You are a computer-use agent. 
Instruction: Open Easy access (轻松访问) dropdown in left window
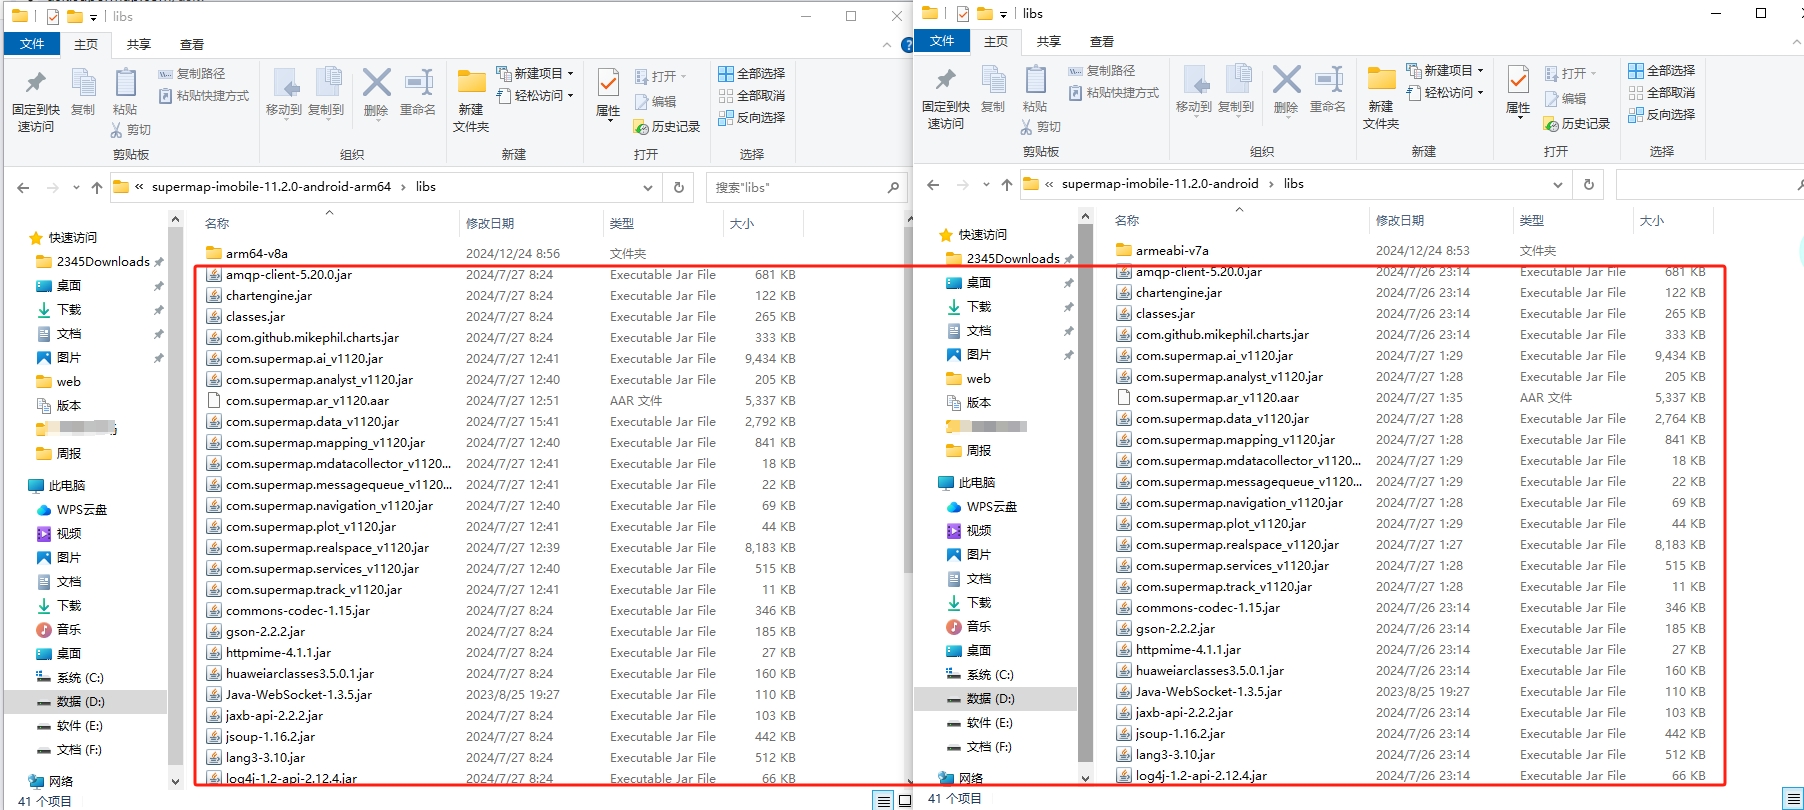pyautogui.click(x=536, y=96)
